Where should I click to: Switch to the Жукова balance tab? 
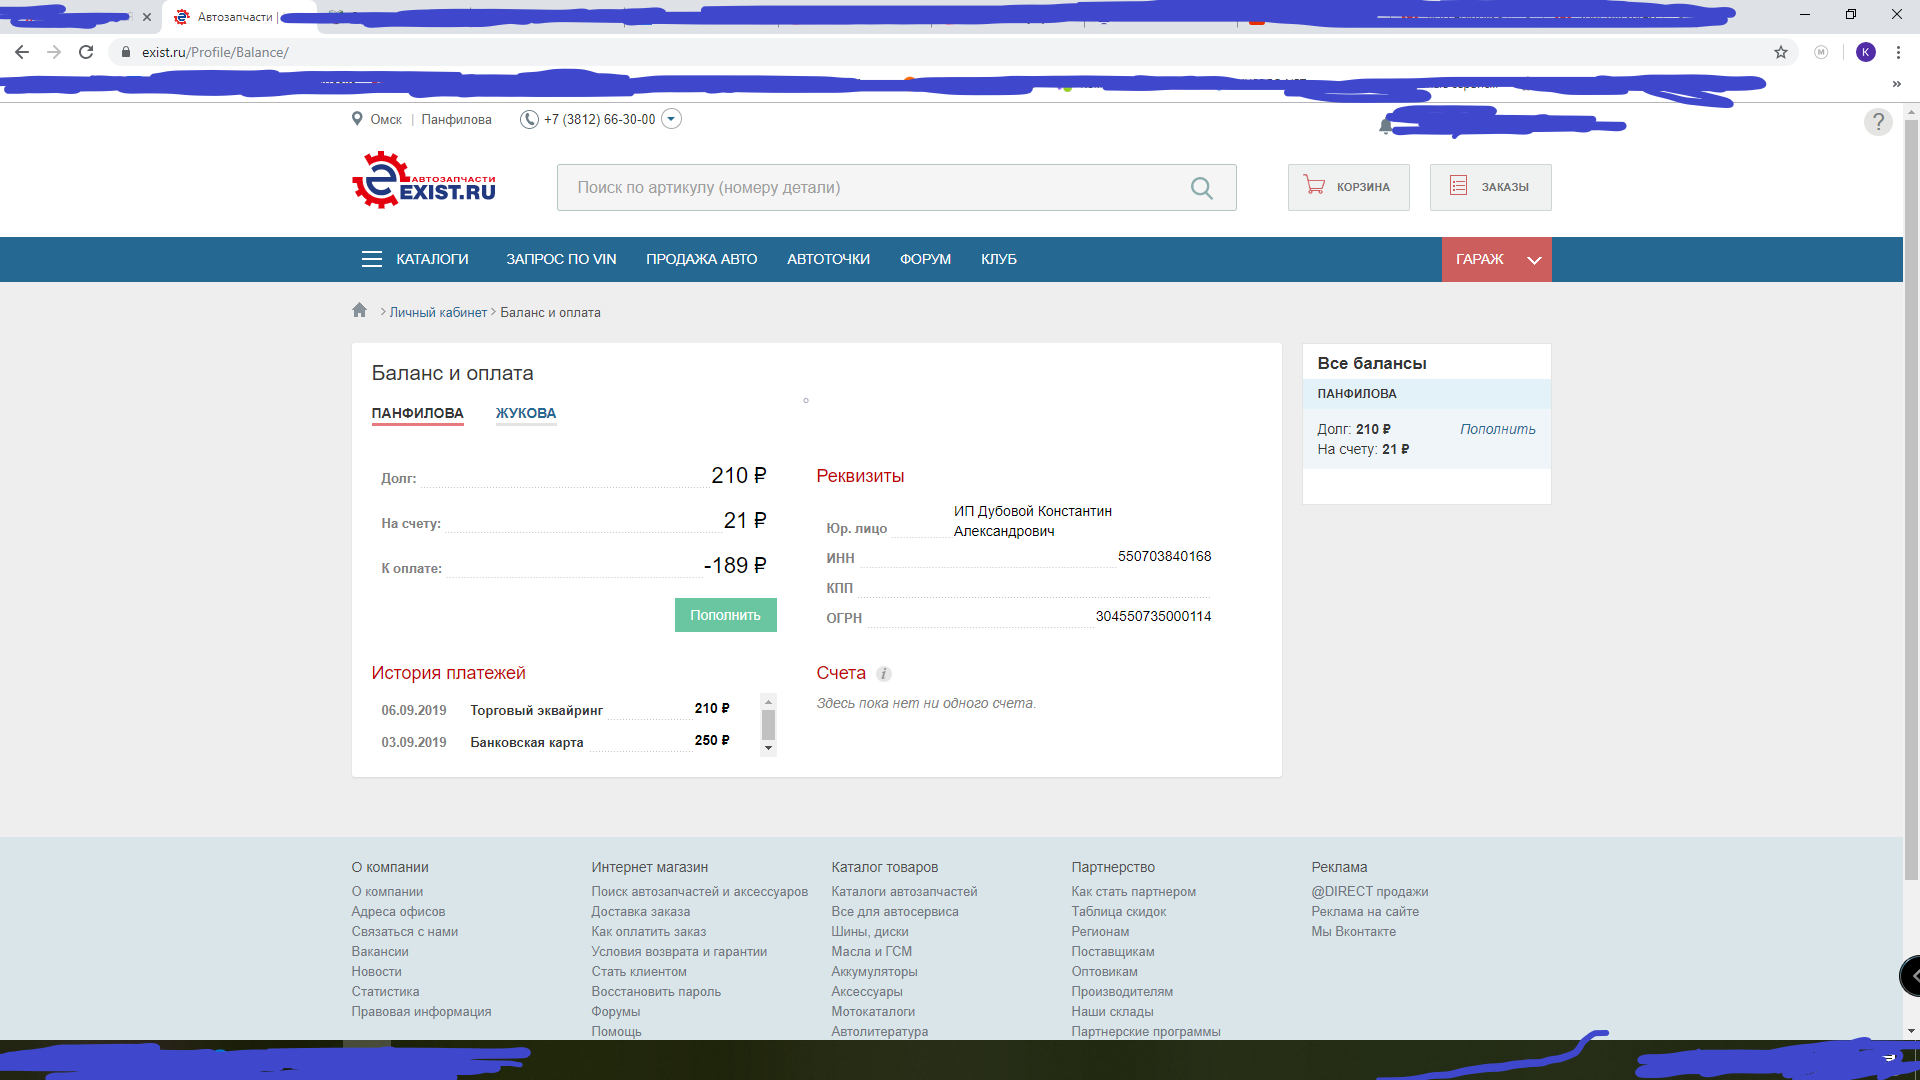(526, 413)
